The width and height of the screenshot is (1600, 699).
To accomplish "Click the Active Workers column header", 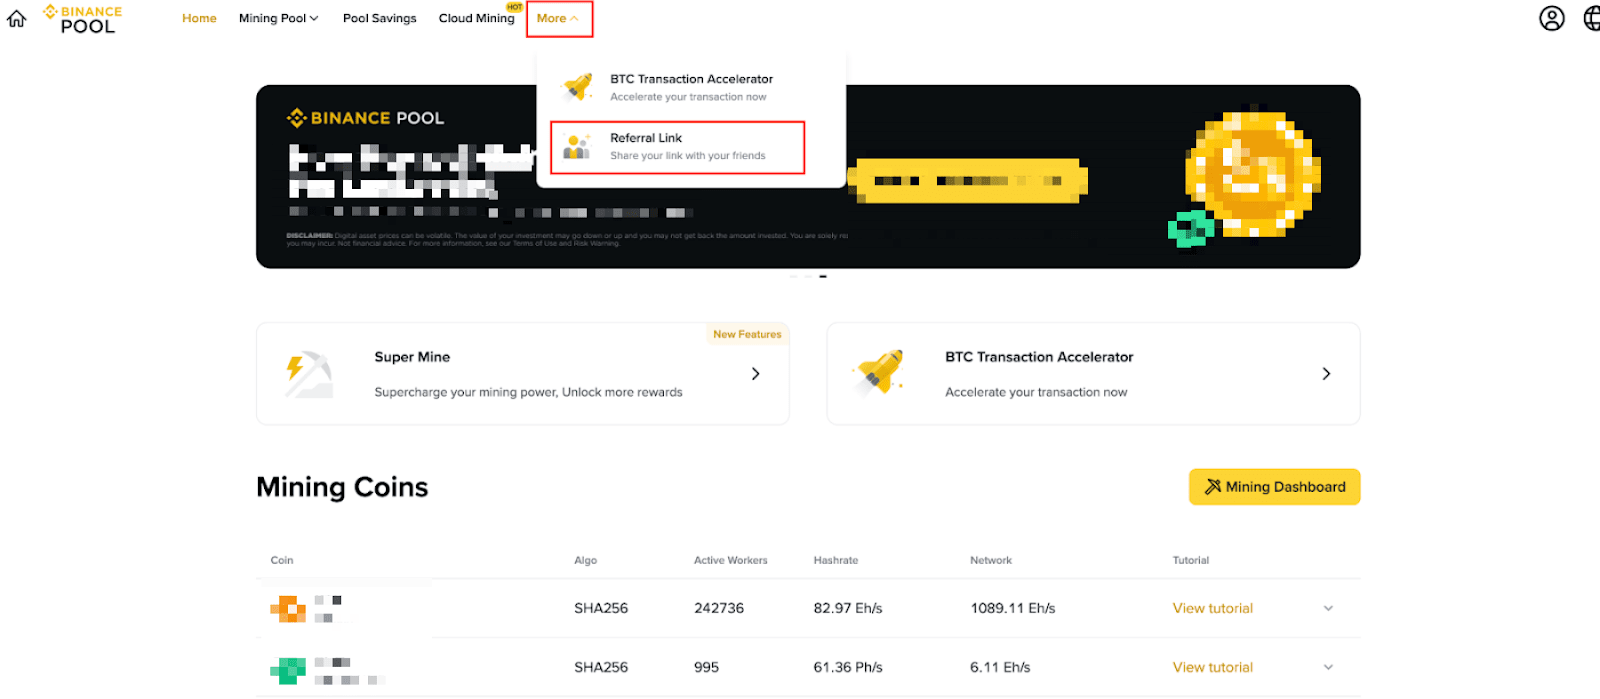I will (x=730, y=560).
